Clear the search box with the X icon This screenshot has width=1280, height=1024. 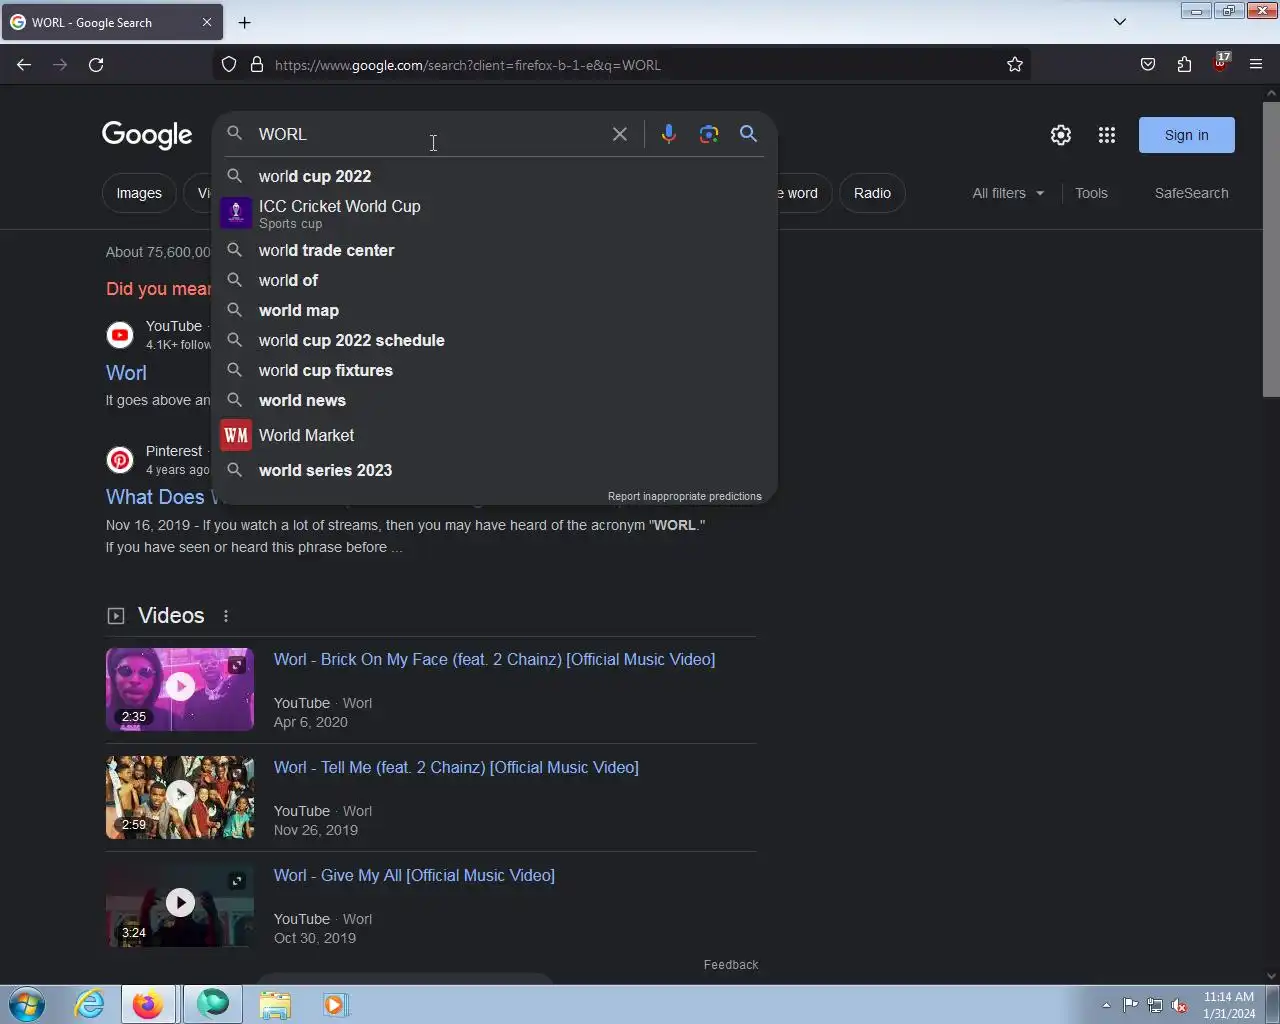coord(620,134)
